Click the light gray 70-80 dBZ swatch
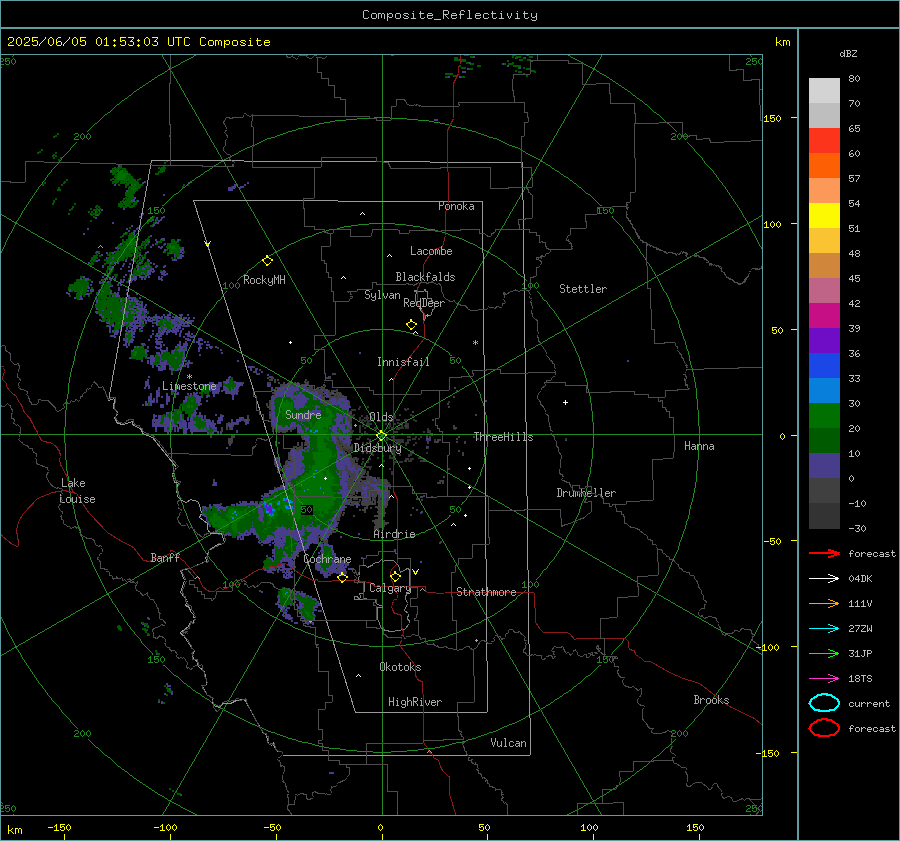The width and height of the screenshot is (900, 841). tap(824, 91)
